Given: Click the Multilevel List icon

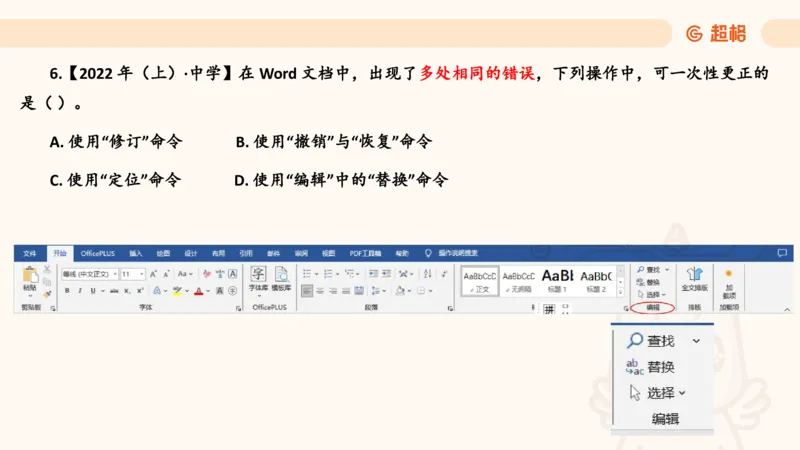Looking at the screenshot, I should click(349, 274).
